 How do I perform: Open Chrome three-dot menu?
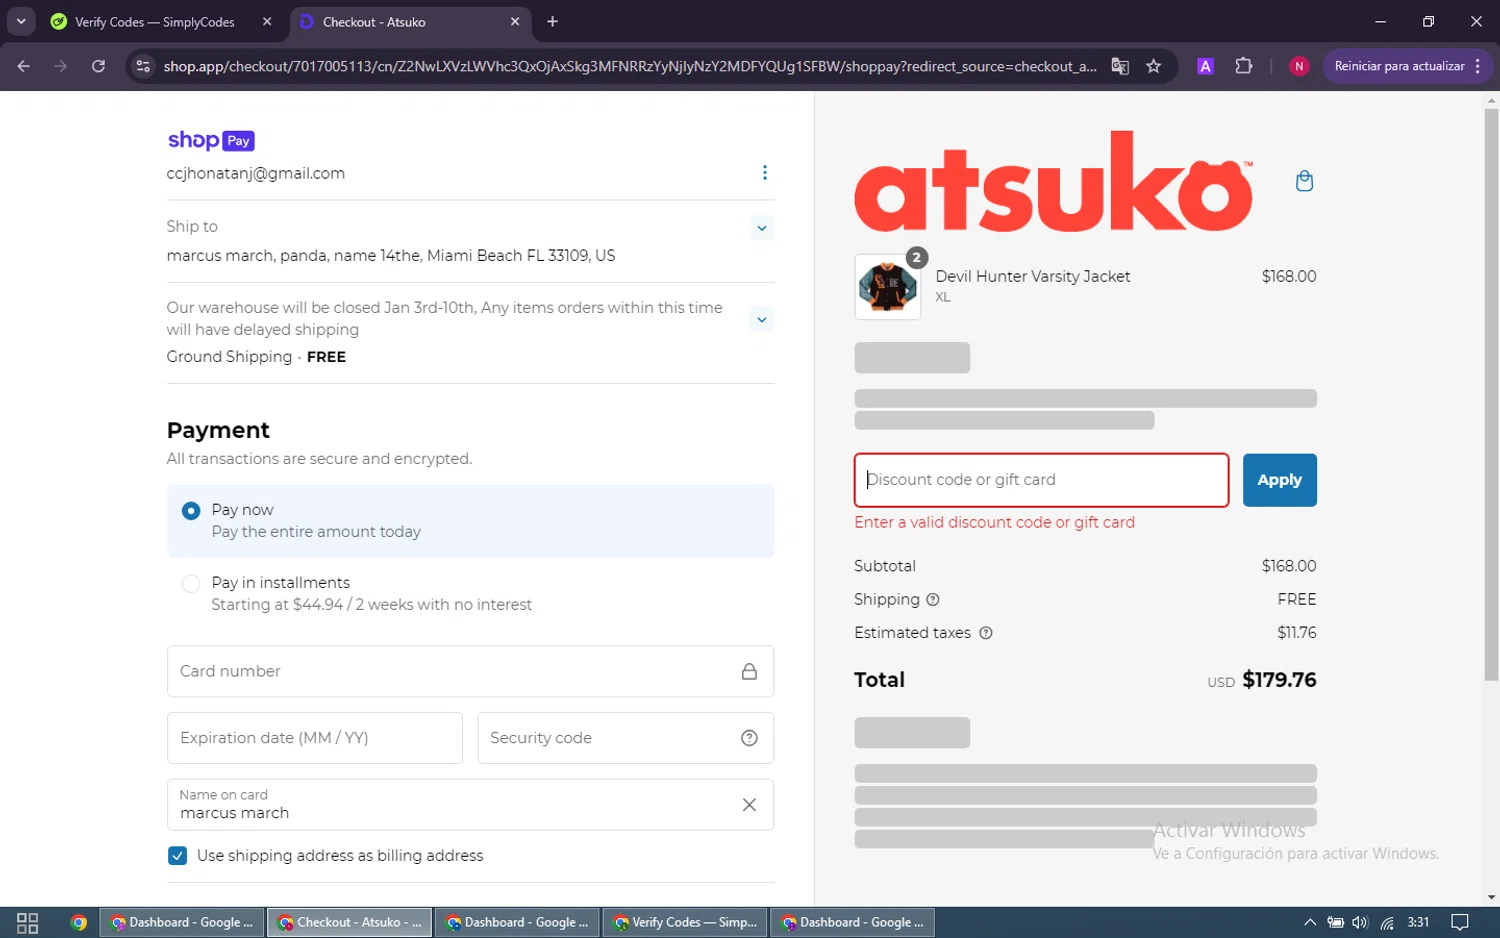1478,66
